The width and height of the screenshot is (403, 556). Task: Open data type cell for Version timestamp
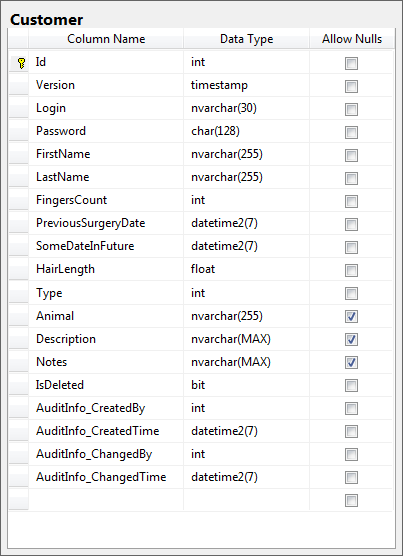246,85
